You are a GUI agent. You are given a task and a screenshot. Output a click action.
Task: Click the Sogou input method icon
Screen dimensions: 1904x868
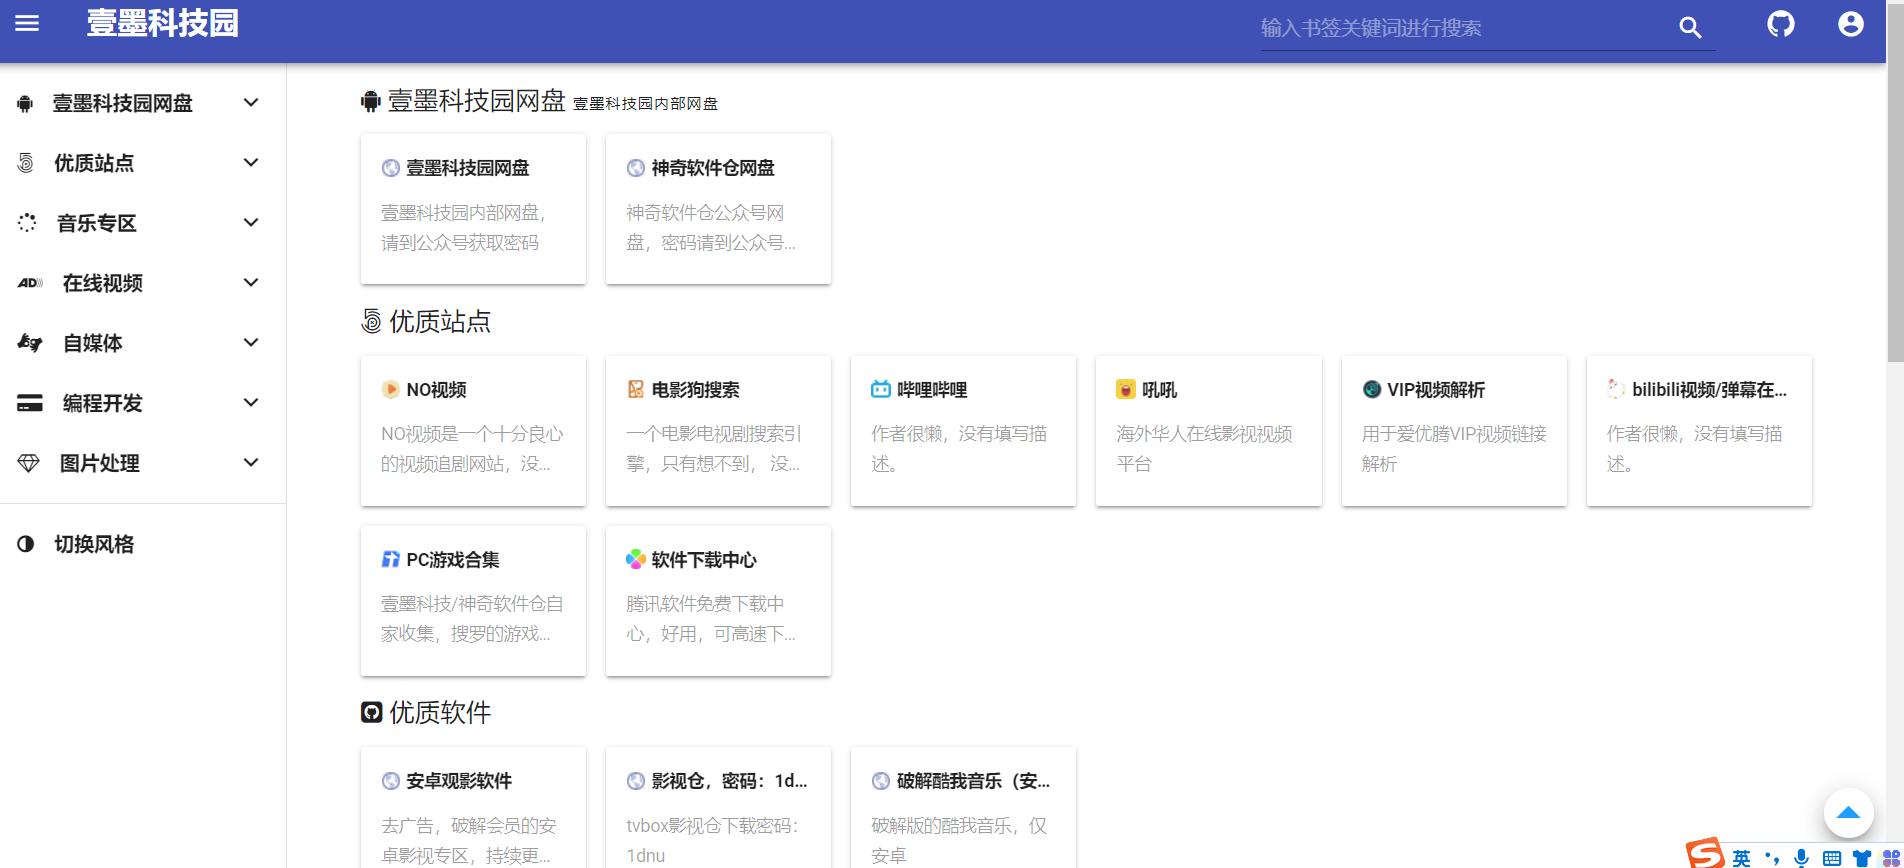click(1705, 853)
